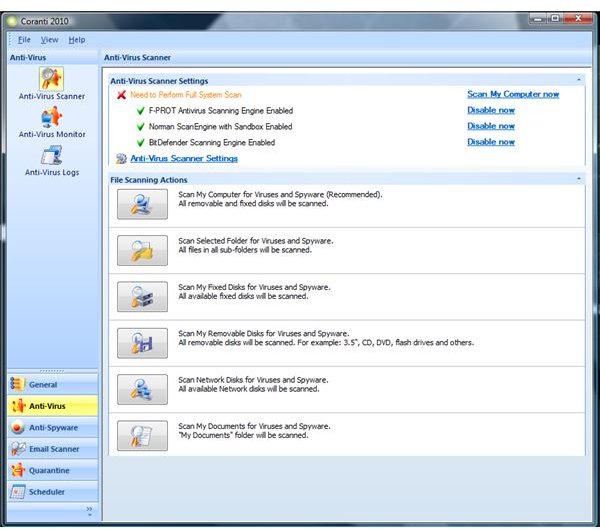Open the File menu
The width and height of the screenshot is (600, 530).
point(24,40)
